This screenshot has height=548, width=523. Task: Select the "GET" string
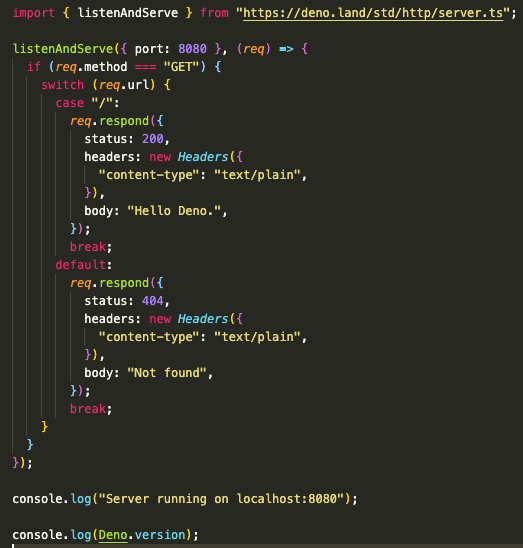coord(181,67)
